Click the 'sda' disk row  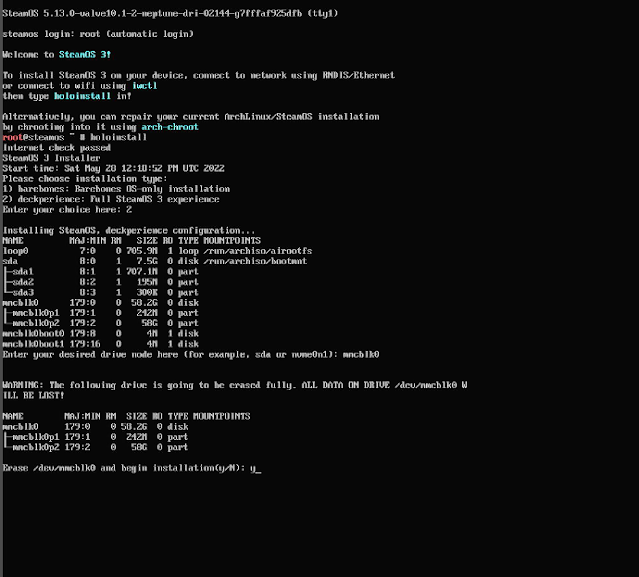point(155,261)
